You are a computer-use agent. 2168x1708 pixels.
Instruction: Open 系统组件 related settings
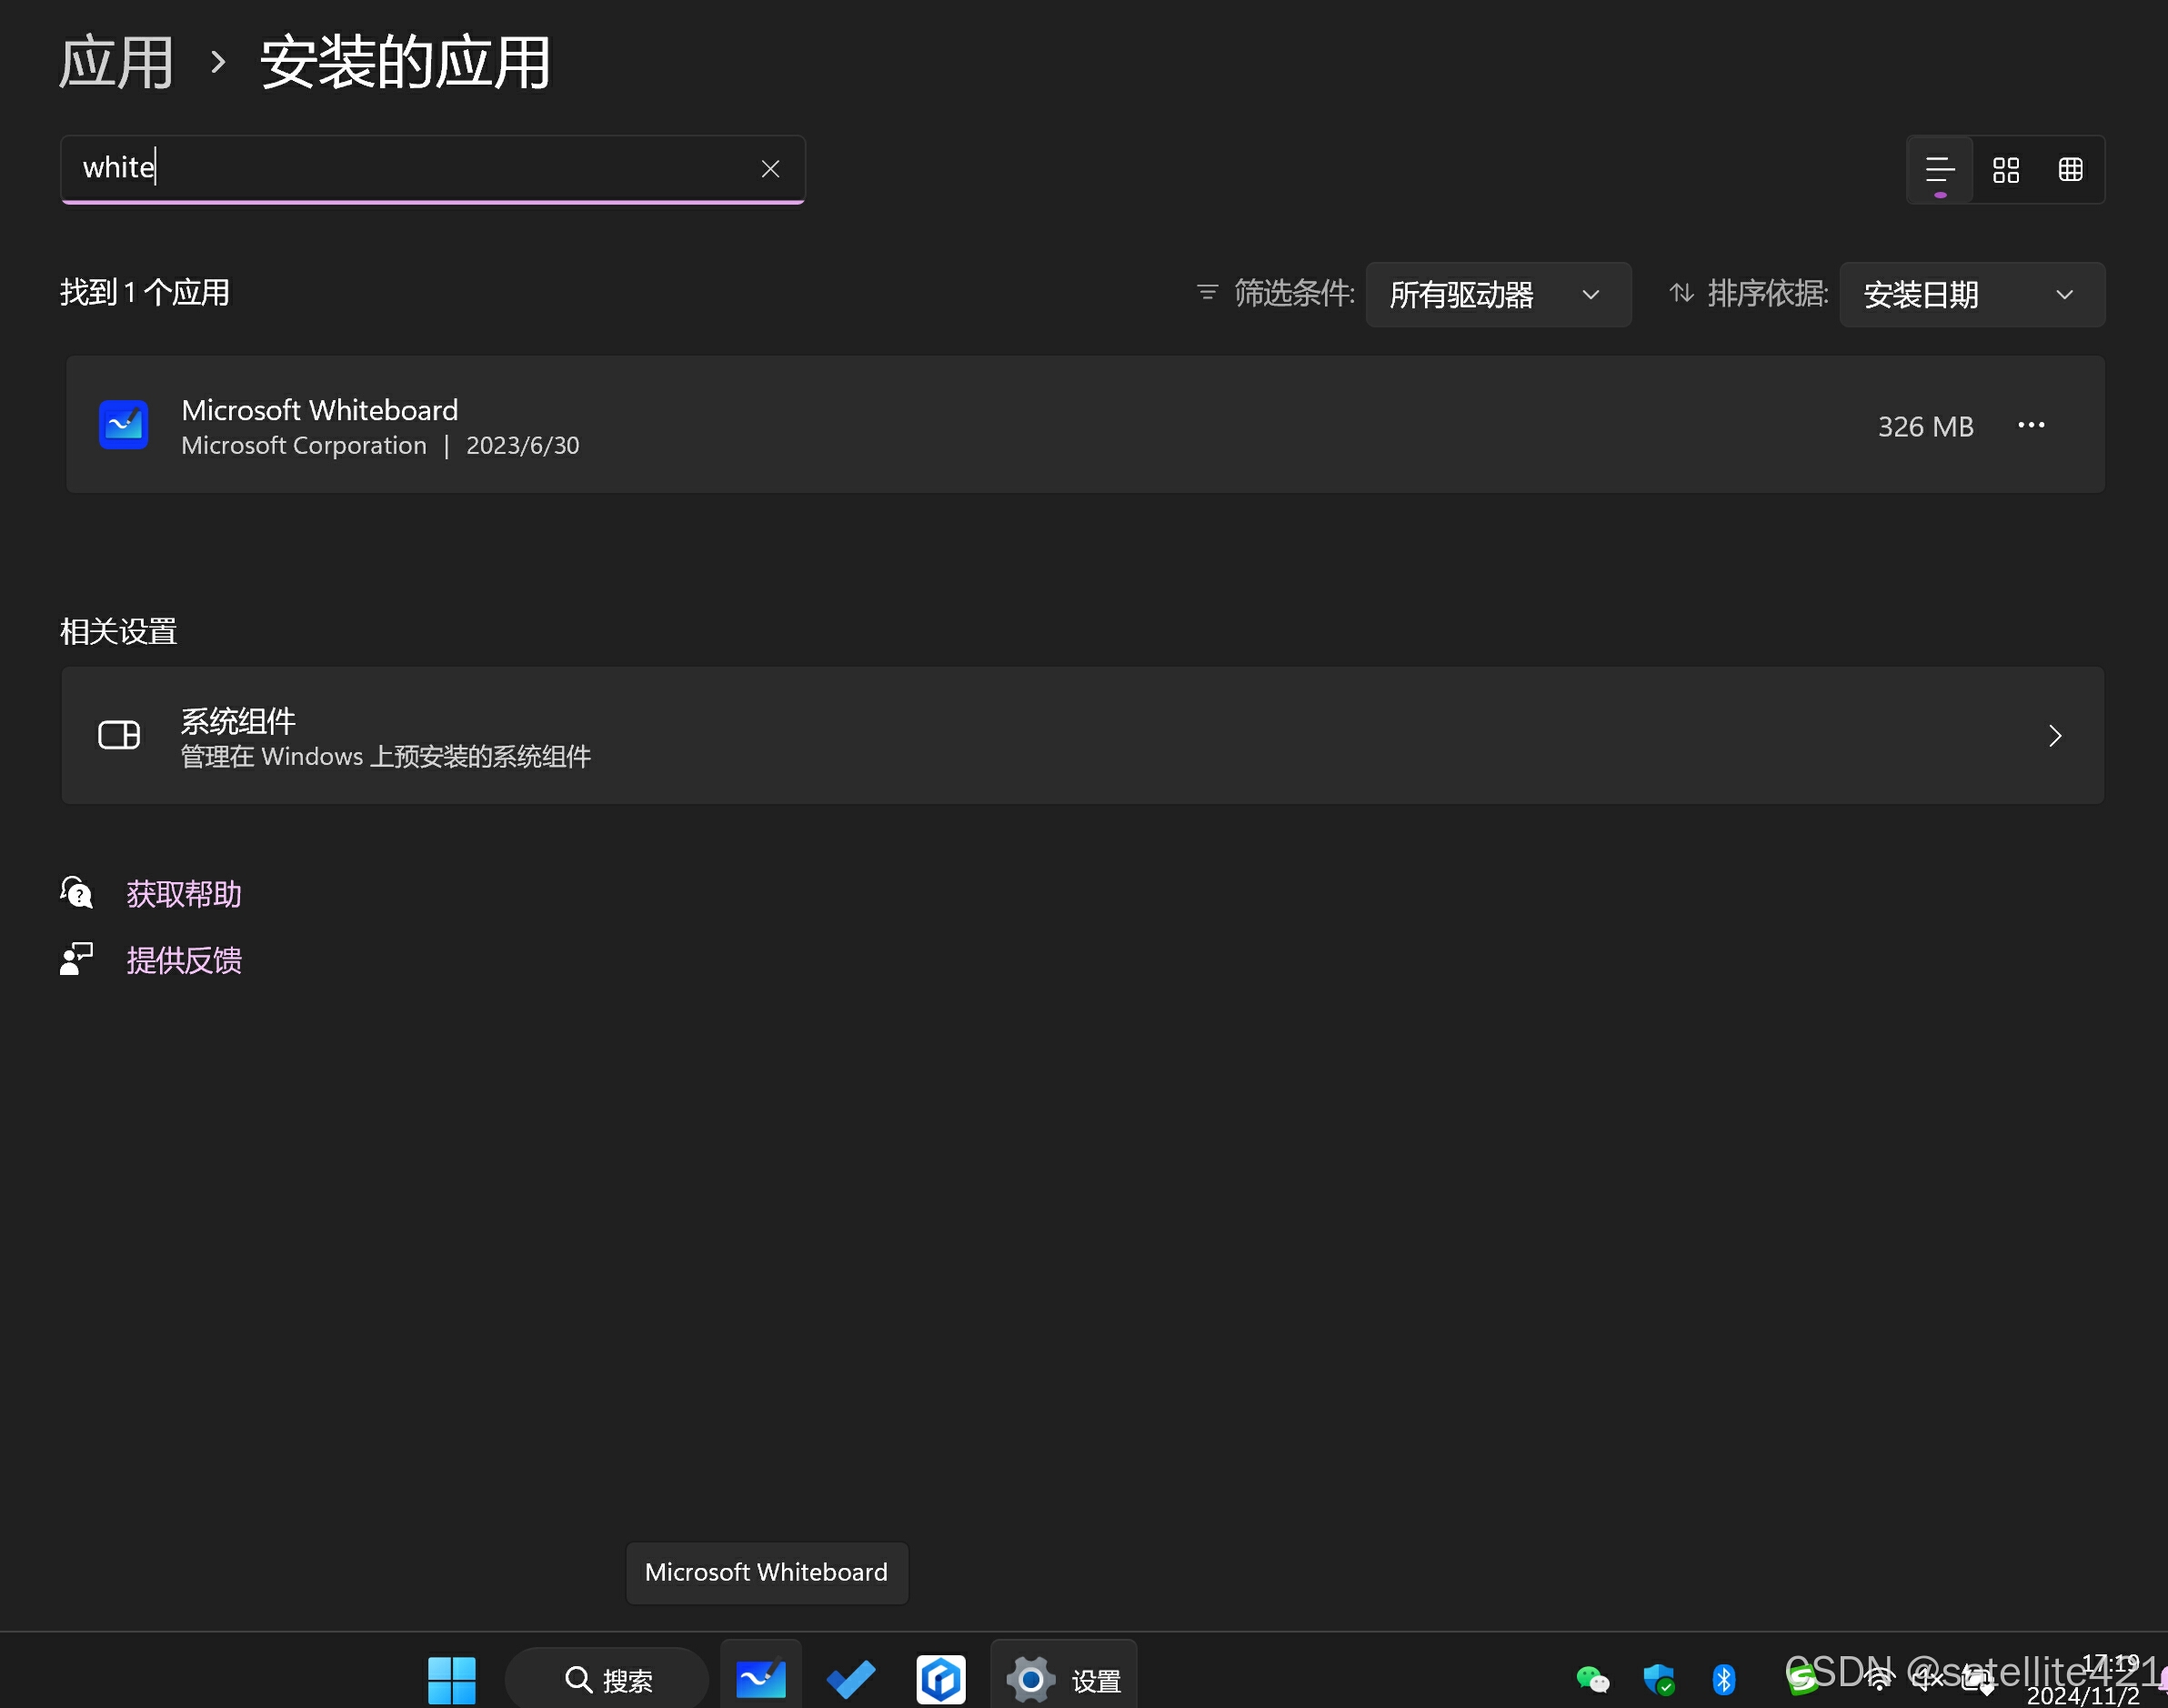point(1083,735)
